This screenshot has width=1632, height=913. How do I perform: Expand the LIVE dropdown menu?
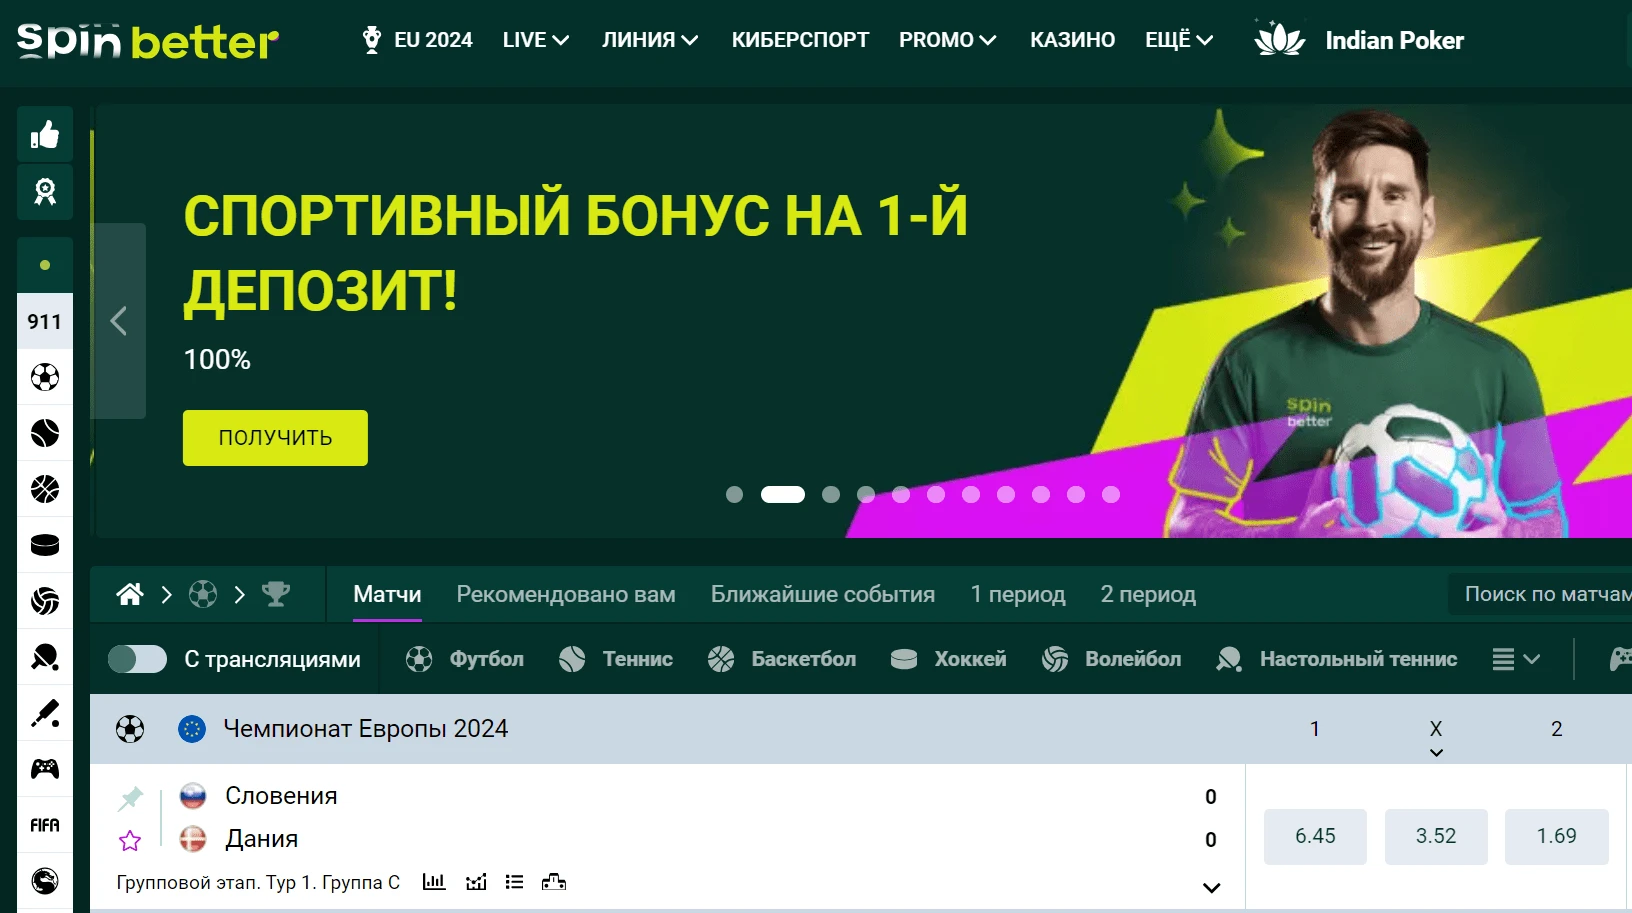click(x=536, y=40)
